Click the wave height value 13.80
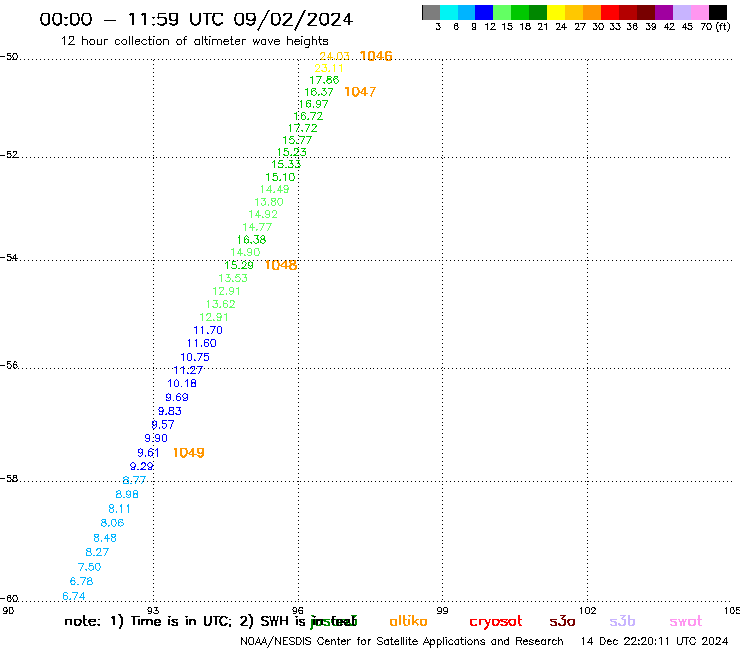The height and width of the screenshot is (650, 740). click(x=269, y=202)
